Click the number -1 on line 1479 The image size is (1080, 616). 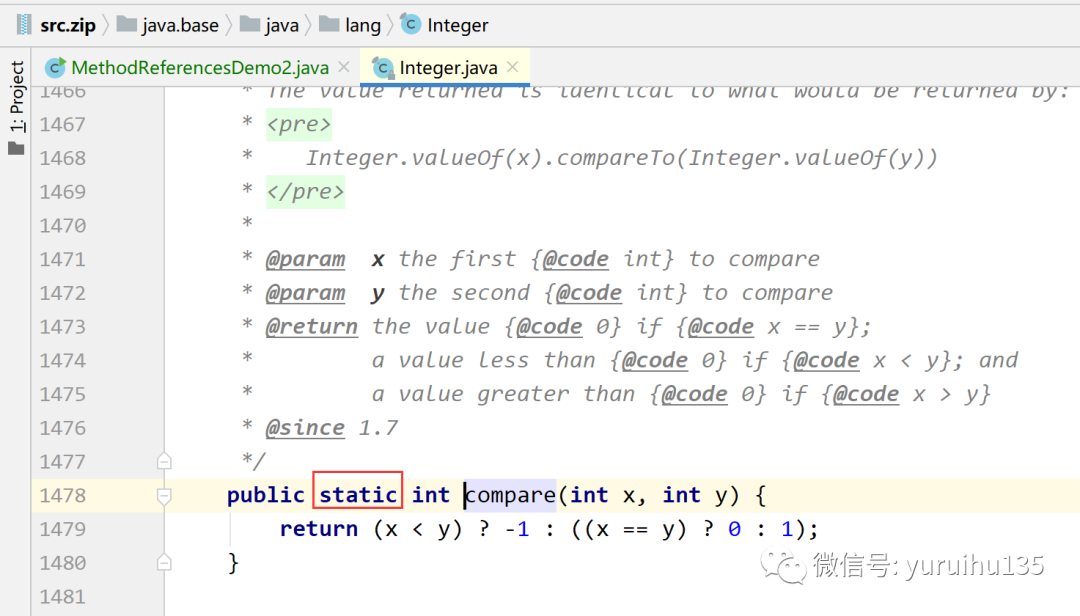tap(517, 528)
